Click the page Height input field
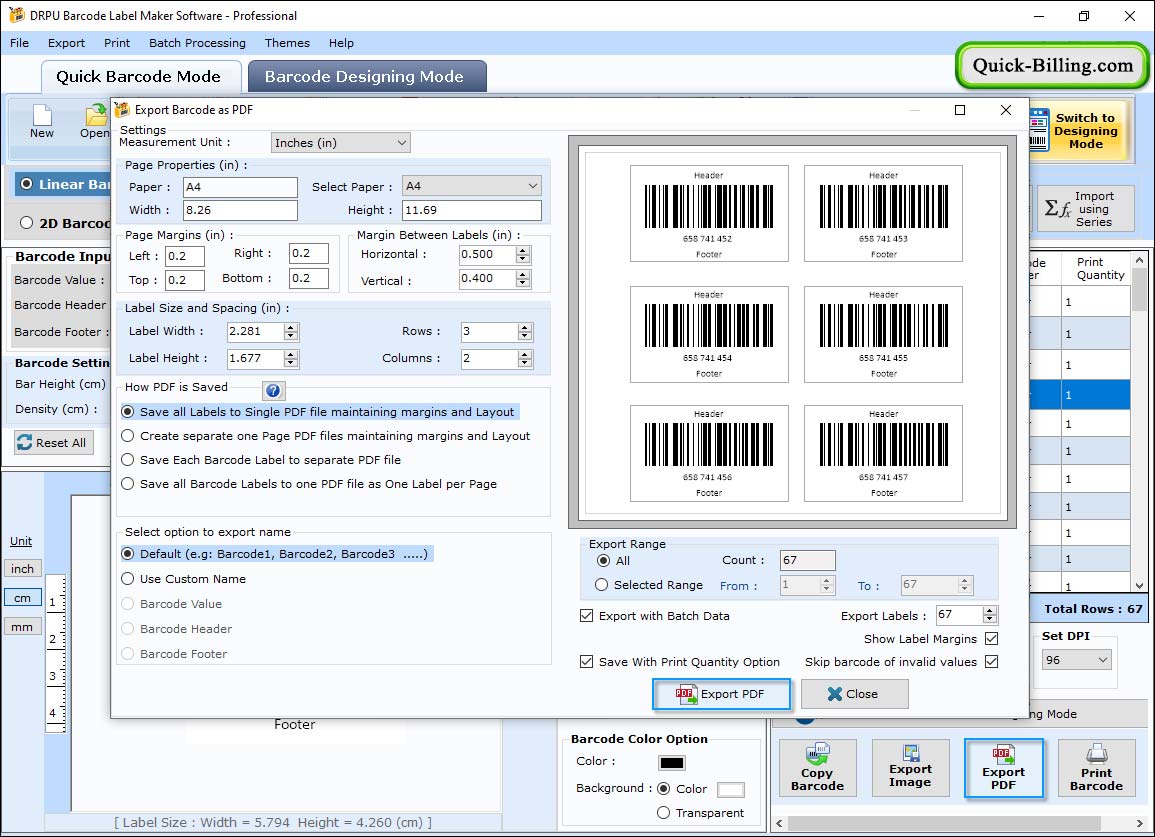 coord(471,210)
